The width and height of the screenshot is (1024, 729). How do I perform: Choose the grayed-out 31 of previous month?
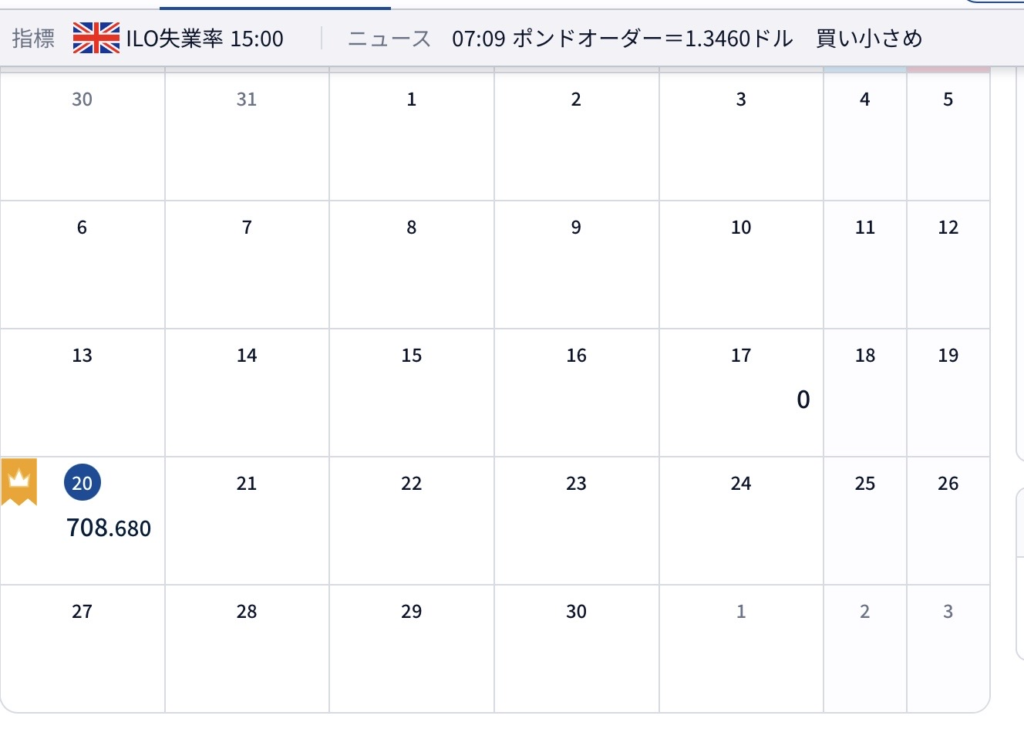[247, 135]
